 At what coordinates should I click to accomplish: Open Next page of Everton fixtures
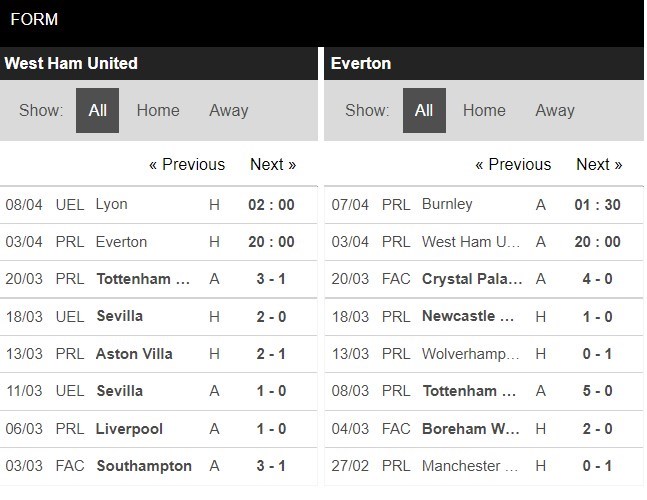pyautogui.click(x=599, y=164)
